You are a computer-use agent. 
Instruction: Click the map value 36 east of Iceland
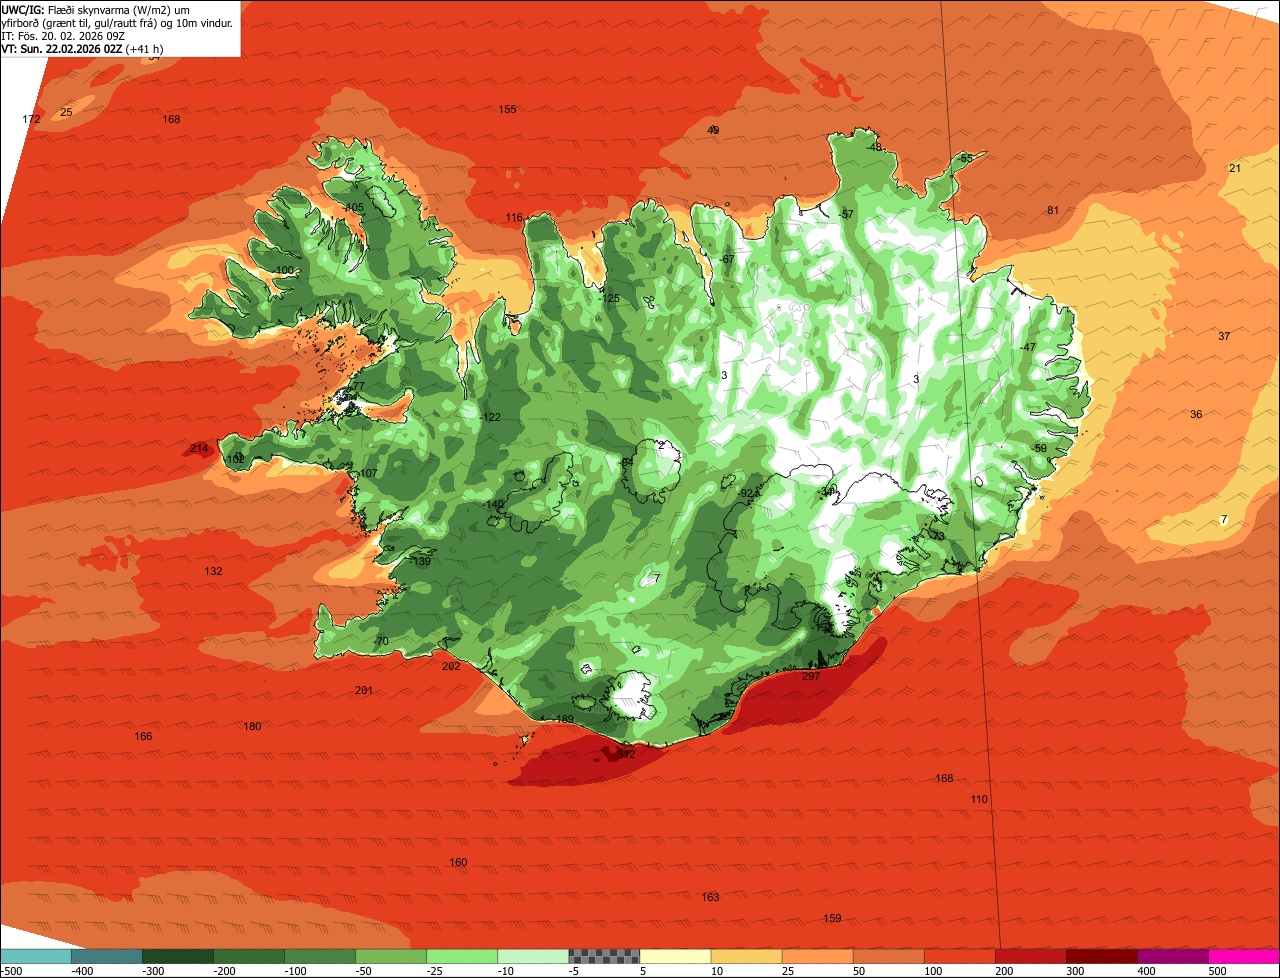point(1196,414)
